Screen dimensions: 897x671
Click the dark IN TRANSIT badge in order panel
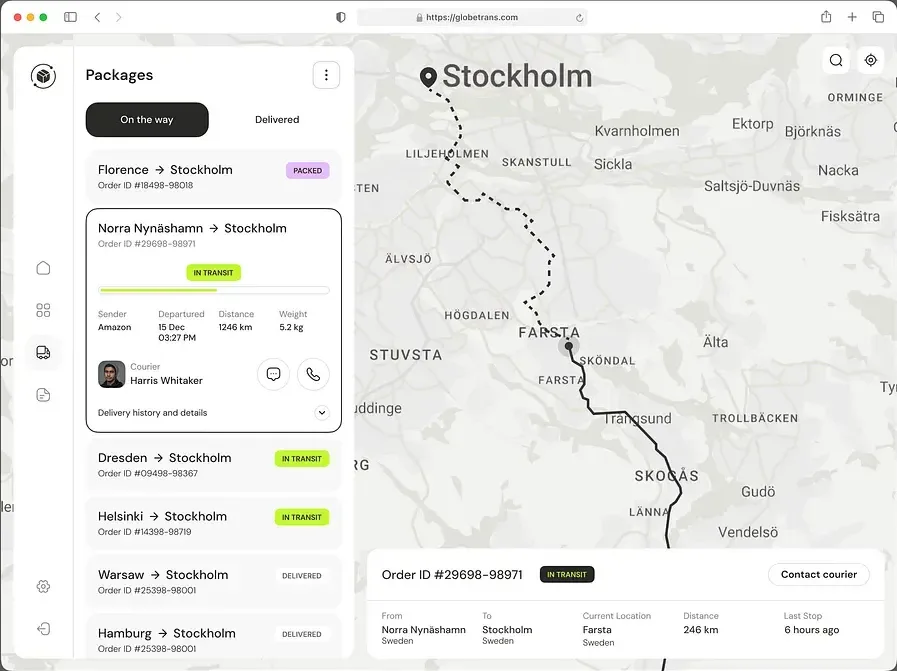[567, 574]
